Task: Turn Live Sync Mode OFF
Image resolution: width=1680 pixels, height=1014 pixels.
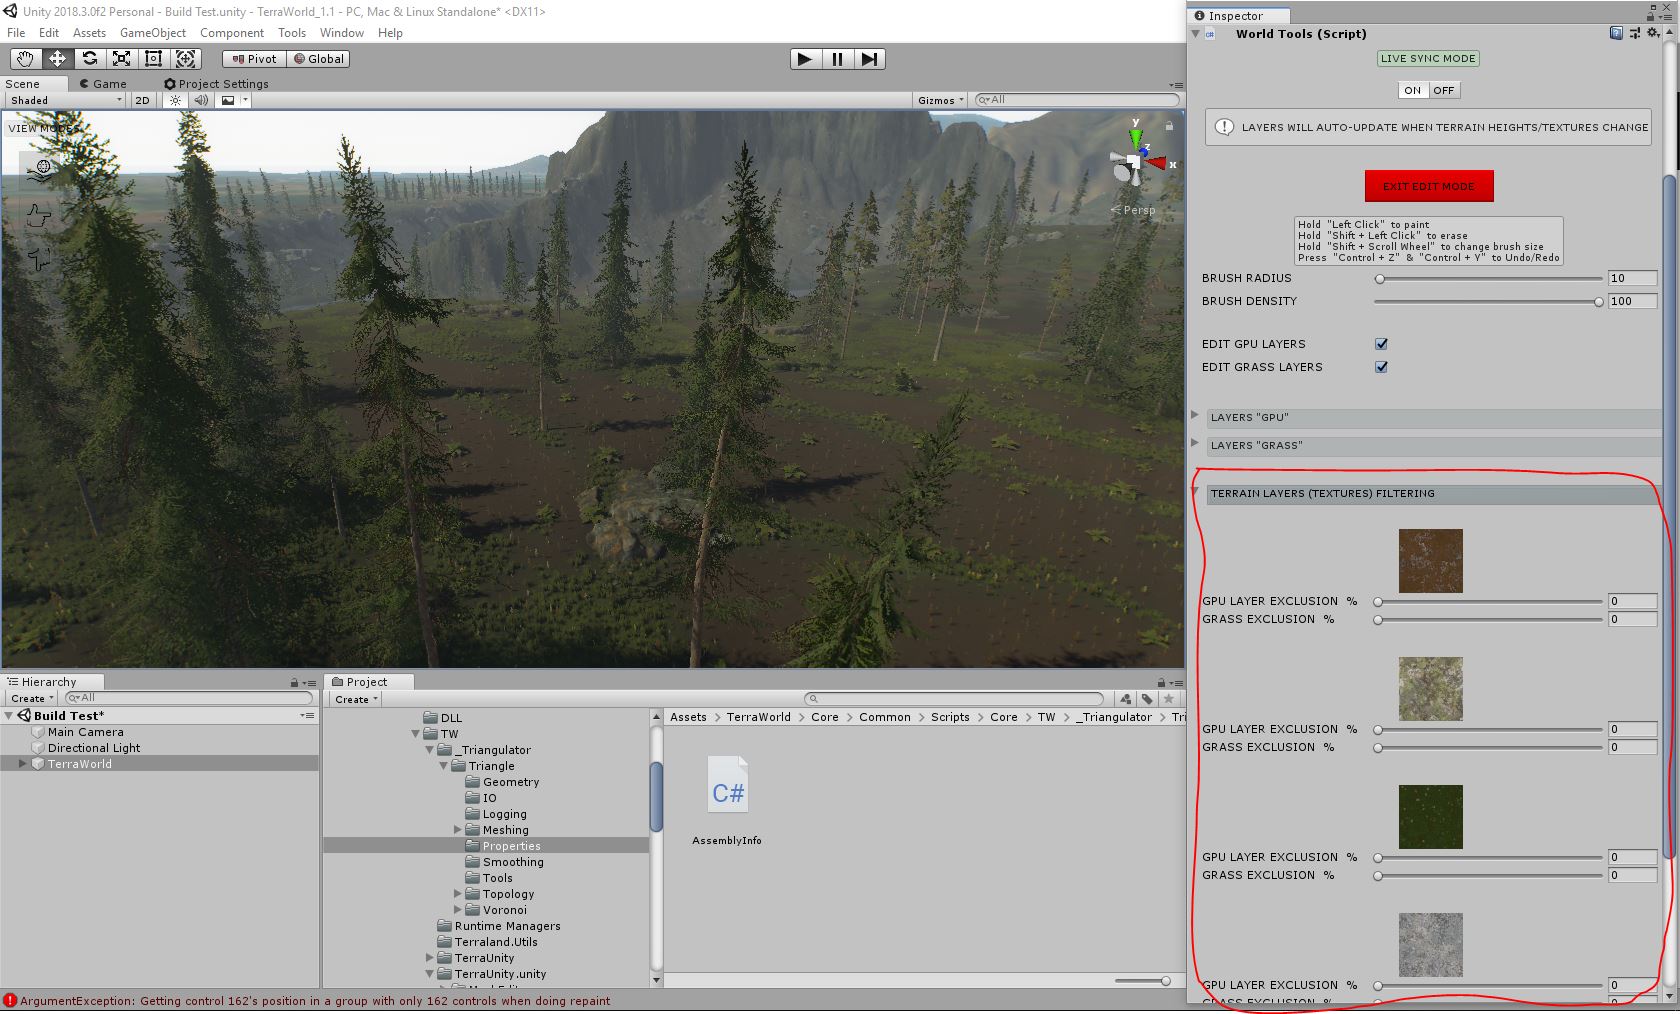Action: 1444,90
